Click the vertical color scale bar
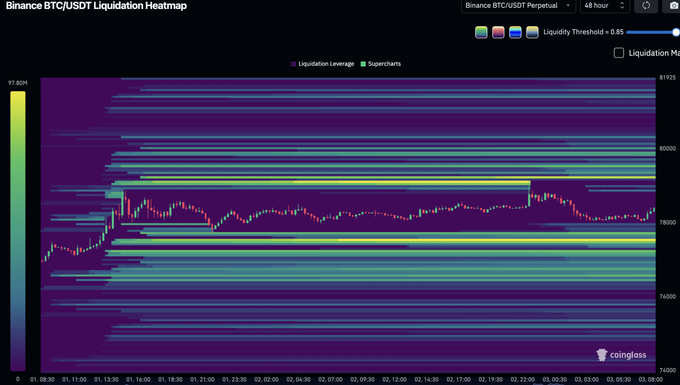The width and height of the screenshot is (680, 385). (18, 231)
